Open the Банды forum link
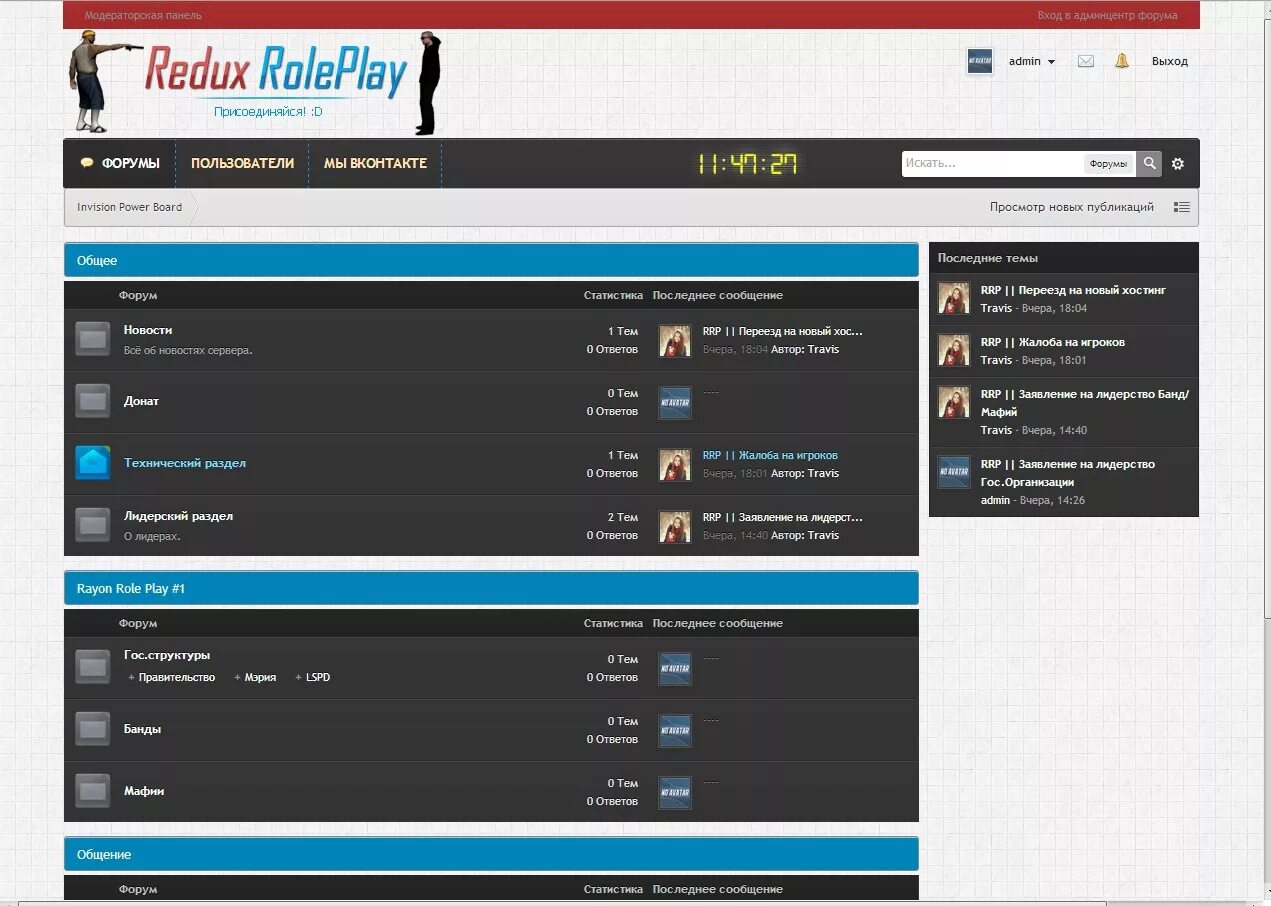Image resolution: width=1271 pixels, height=906 pixels. tap(142, 729)
